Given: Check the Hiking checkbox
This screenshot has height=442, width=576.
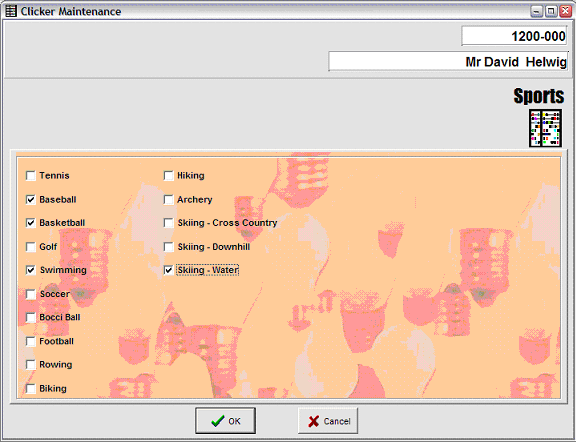Looking at the screenshot, I should (x=169, y=176).
